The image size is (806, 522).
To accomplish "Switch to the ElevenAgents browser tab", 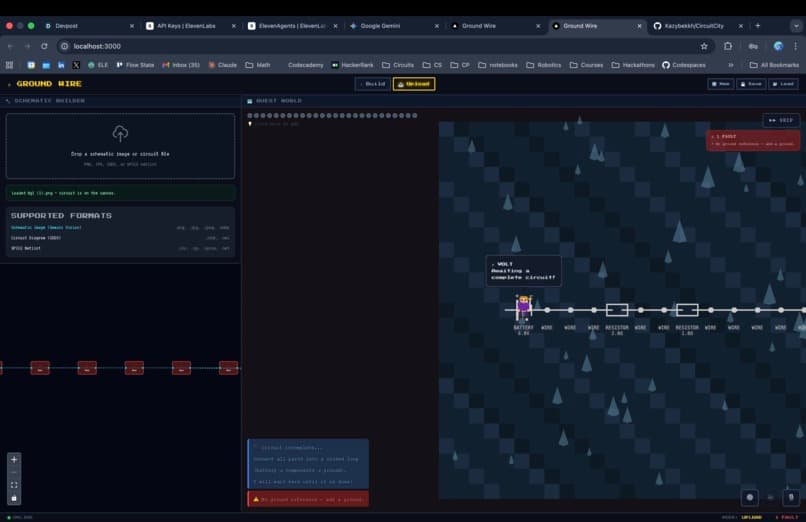I will [291, 26].
